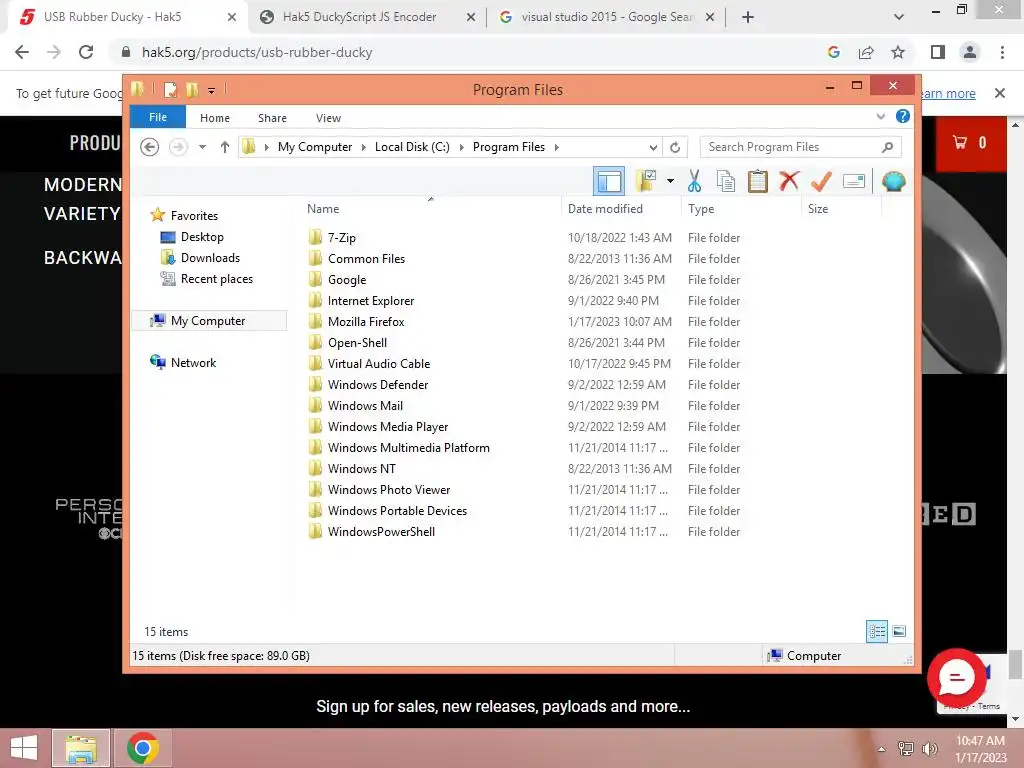Open the folder options toolbar icon
The image size is (1024, 768).
(x=645, y=181)
